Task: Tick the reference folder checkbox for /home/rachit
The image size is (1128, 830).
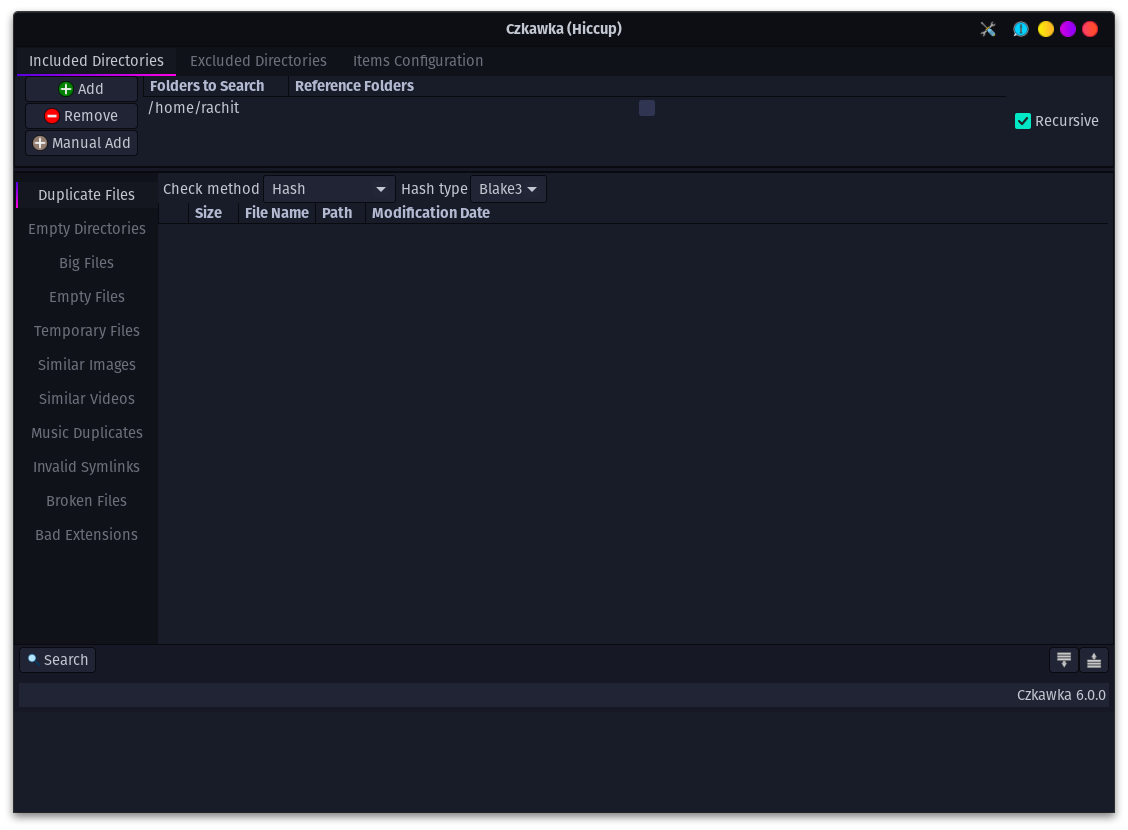Action: point(646,107)
